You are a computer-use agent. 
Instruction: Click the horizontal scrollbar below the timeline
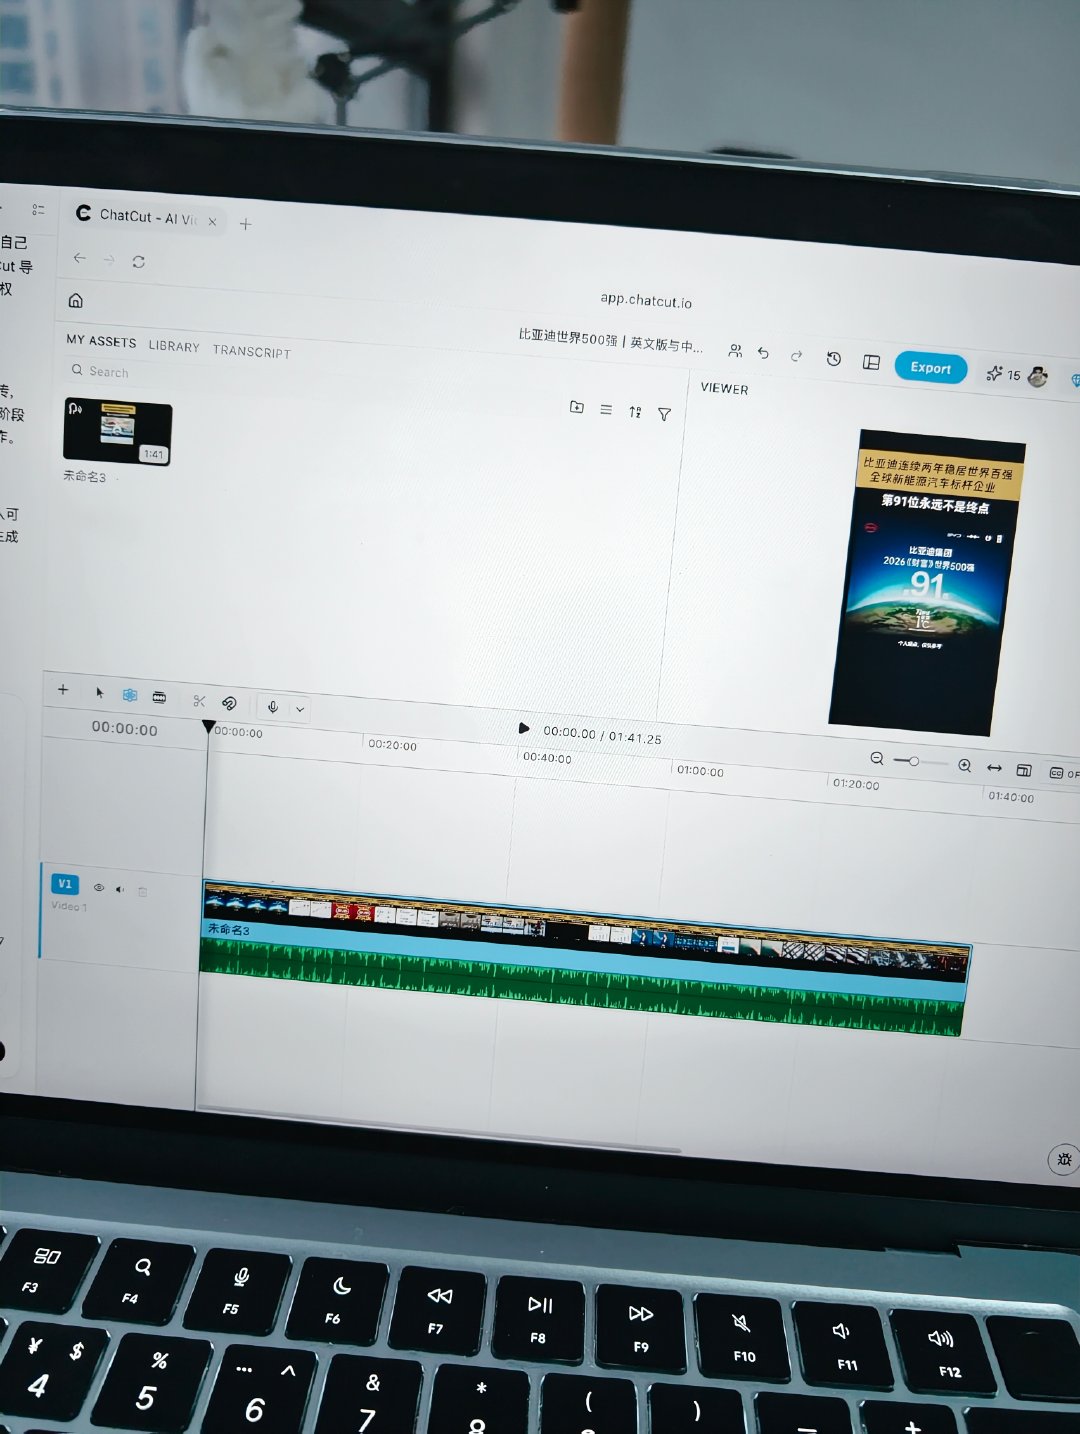tap(440, 1130)
